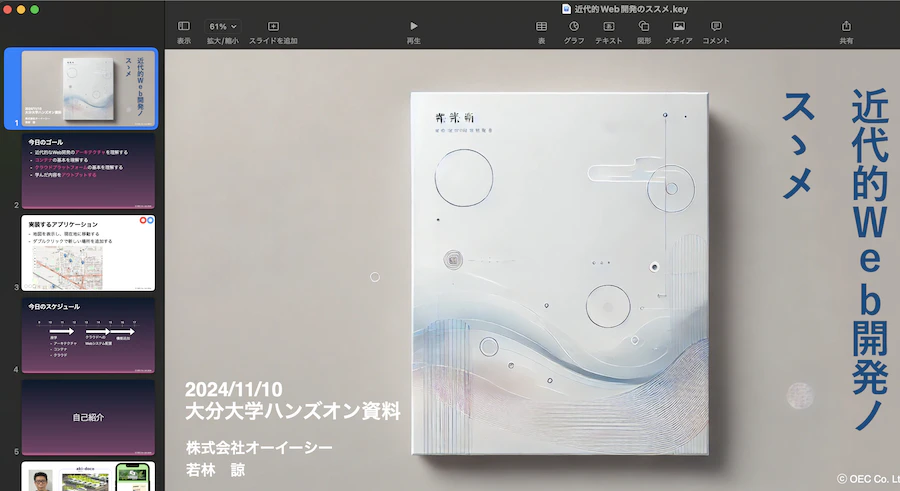Select slide 3 thumbnail 実装するアプリケーション
The height and width of the screenshot is (491, 900).
pyautogui.click(x=88, y=253)
